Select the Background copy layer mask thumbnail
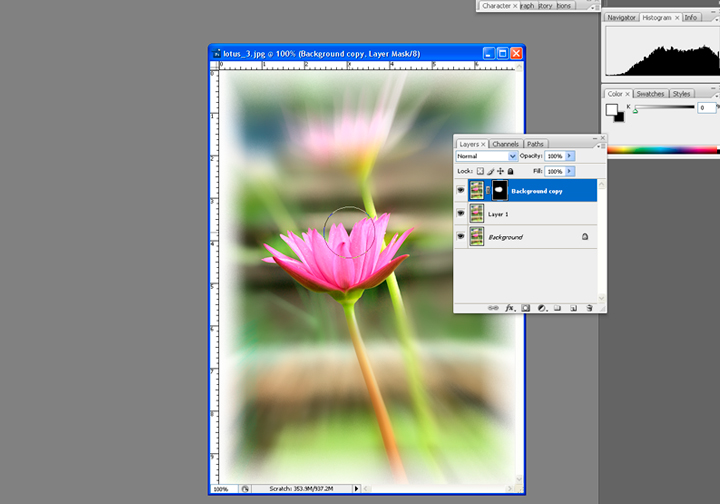The height and width of the screenshot is (504, 720). [498, 190]
